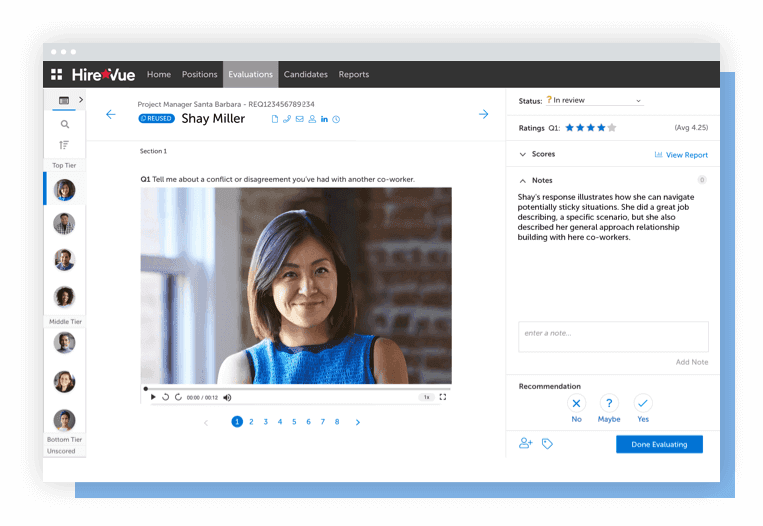Click the Done Evaluating button
The width and height of the screenshot is (763, 526).
659,444
